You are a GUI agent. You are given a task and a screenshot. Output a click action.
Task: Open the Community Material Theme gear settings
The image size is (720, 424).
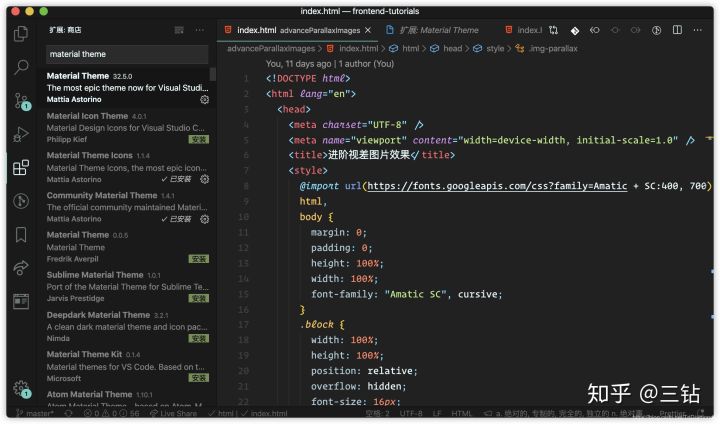click(205, 219)
